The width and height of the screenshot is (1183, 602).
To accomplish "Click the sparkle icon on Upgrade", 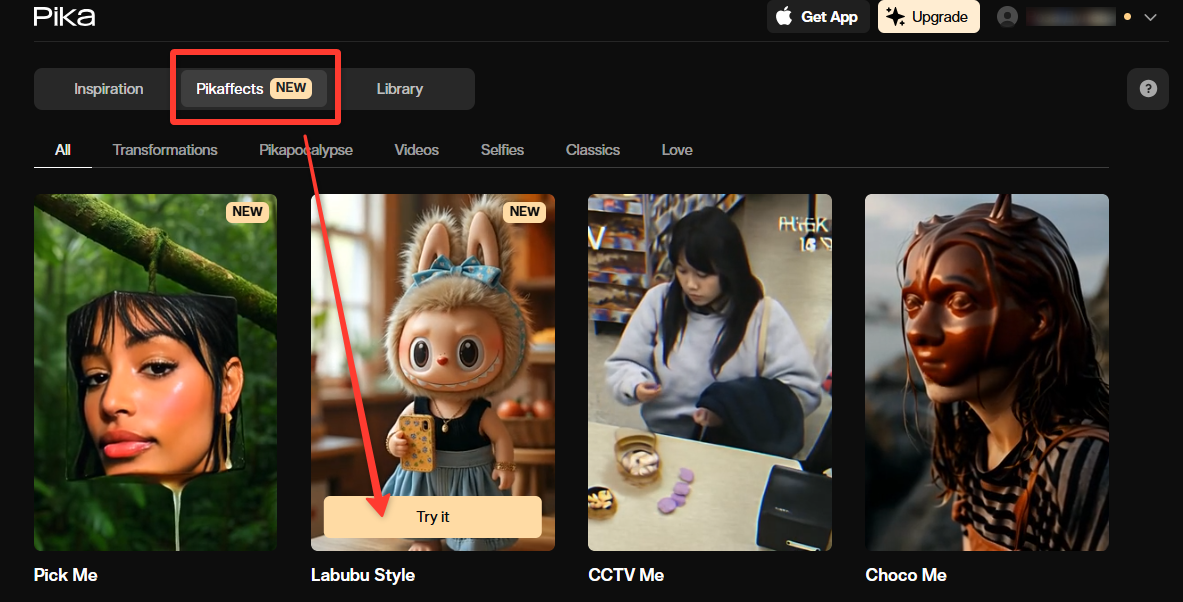I will coord(896,17).
